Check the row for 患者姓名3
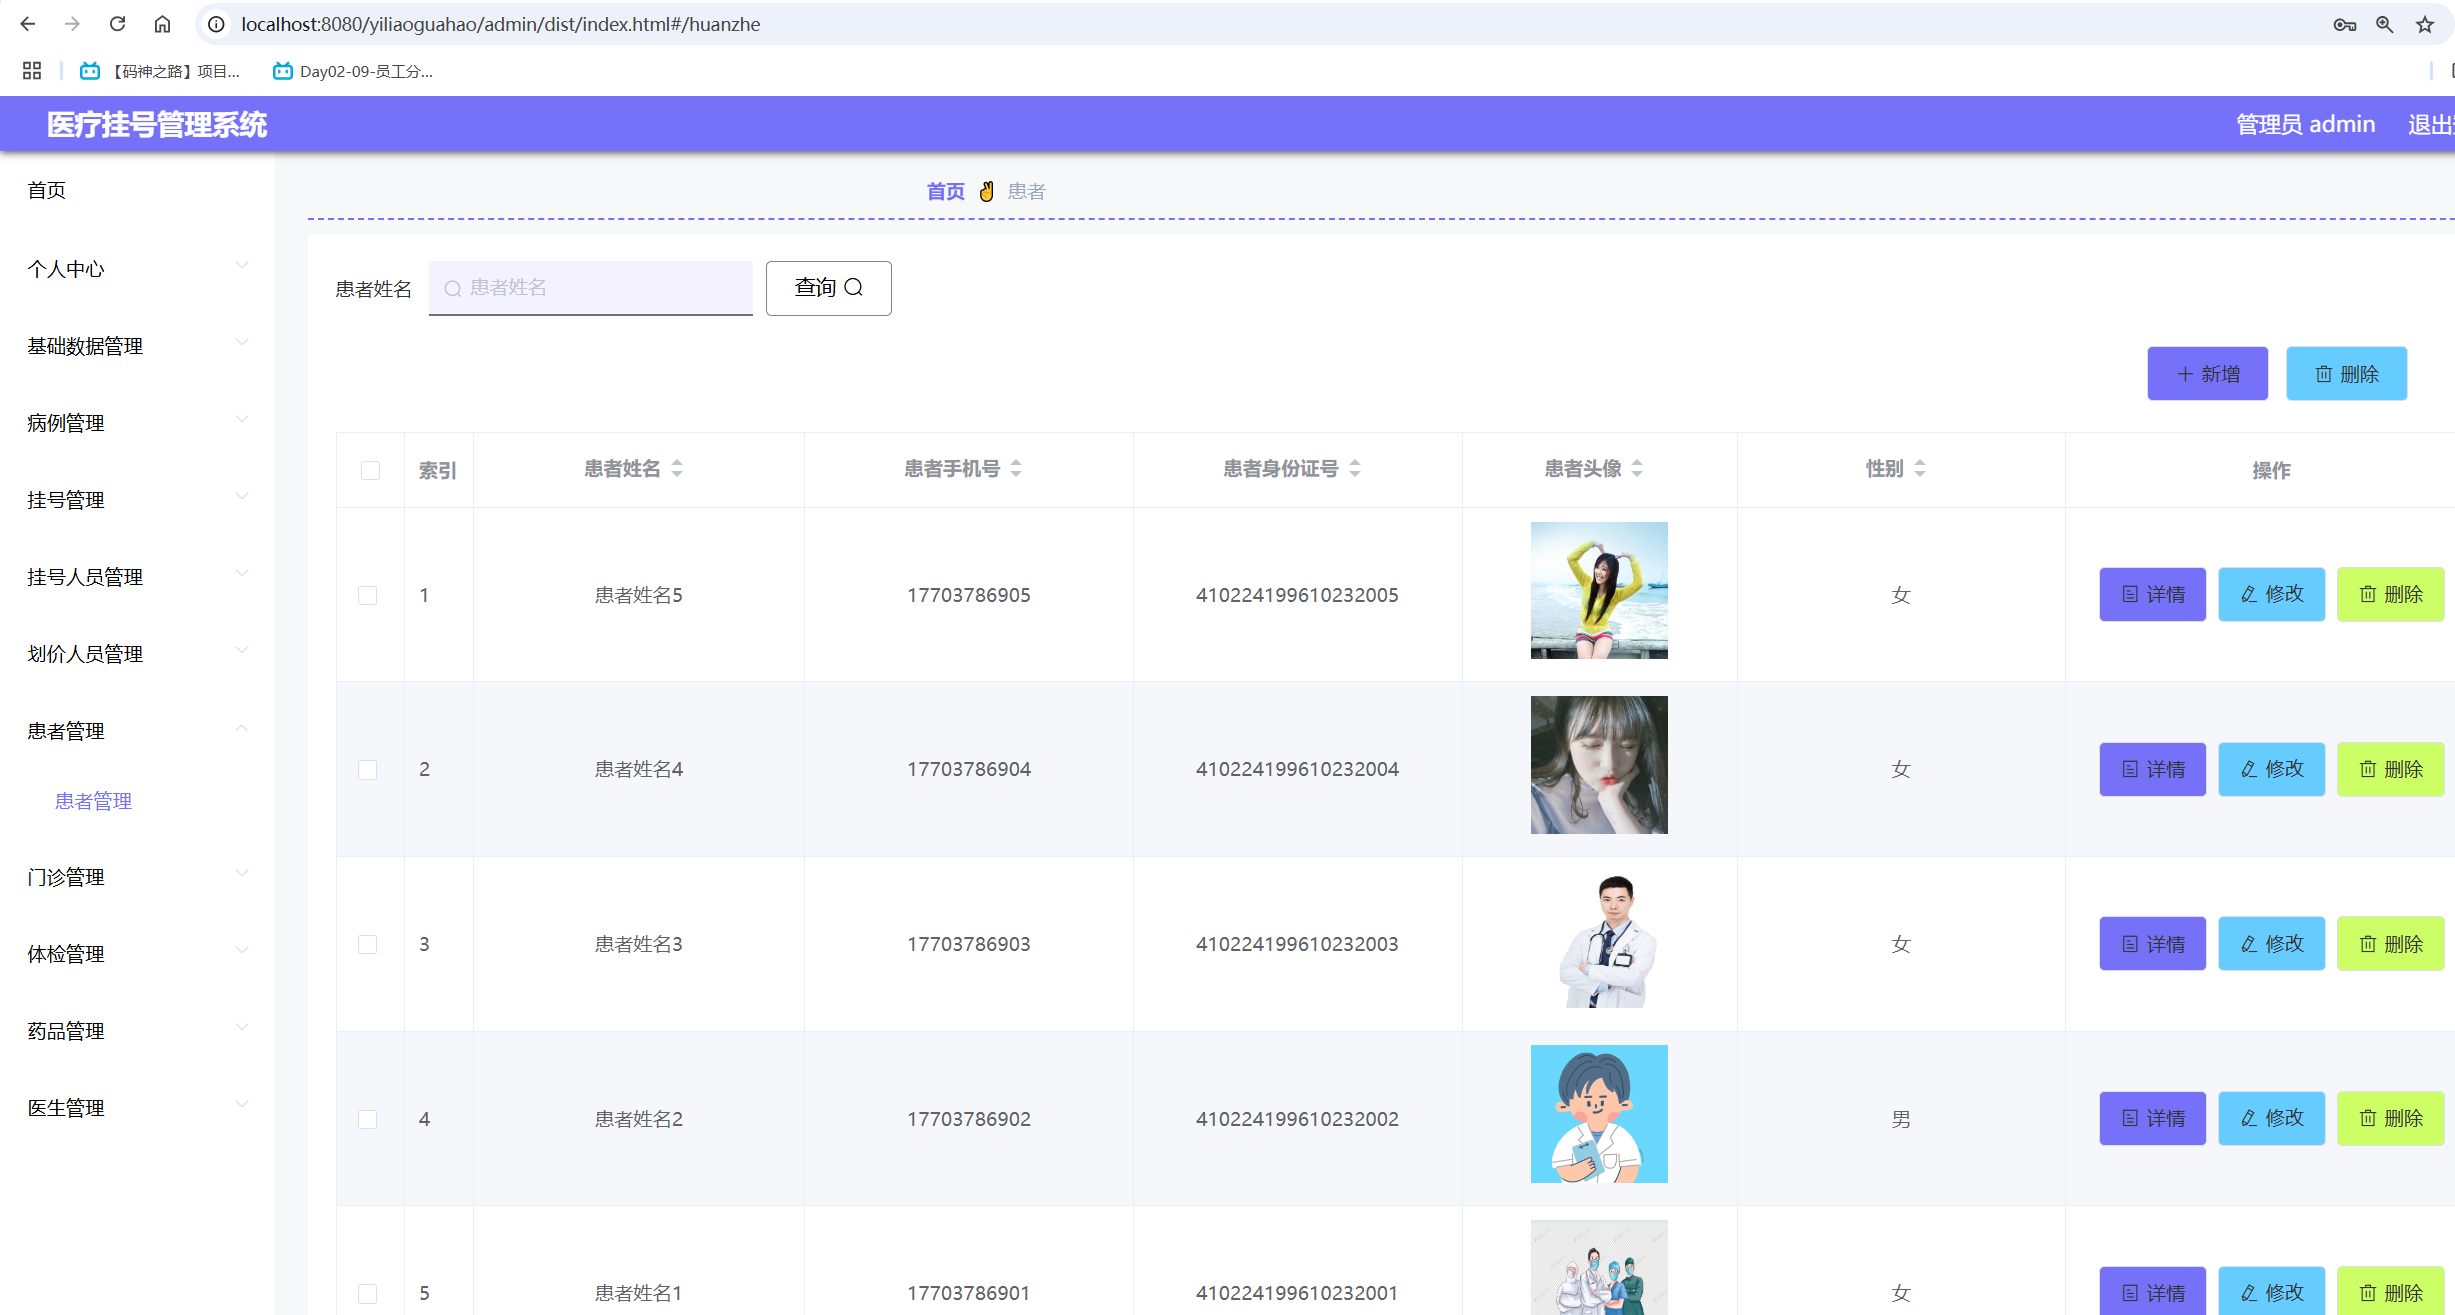Screen dimensions: 2455x1315 coord(368,944)
